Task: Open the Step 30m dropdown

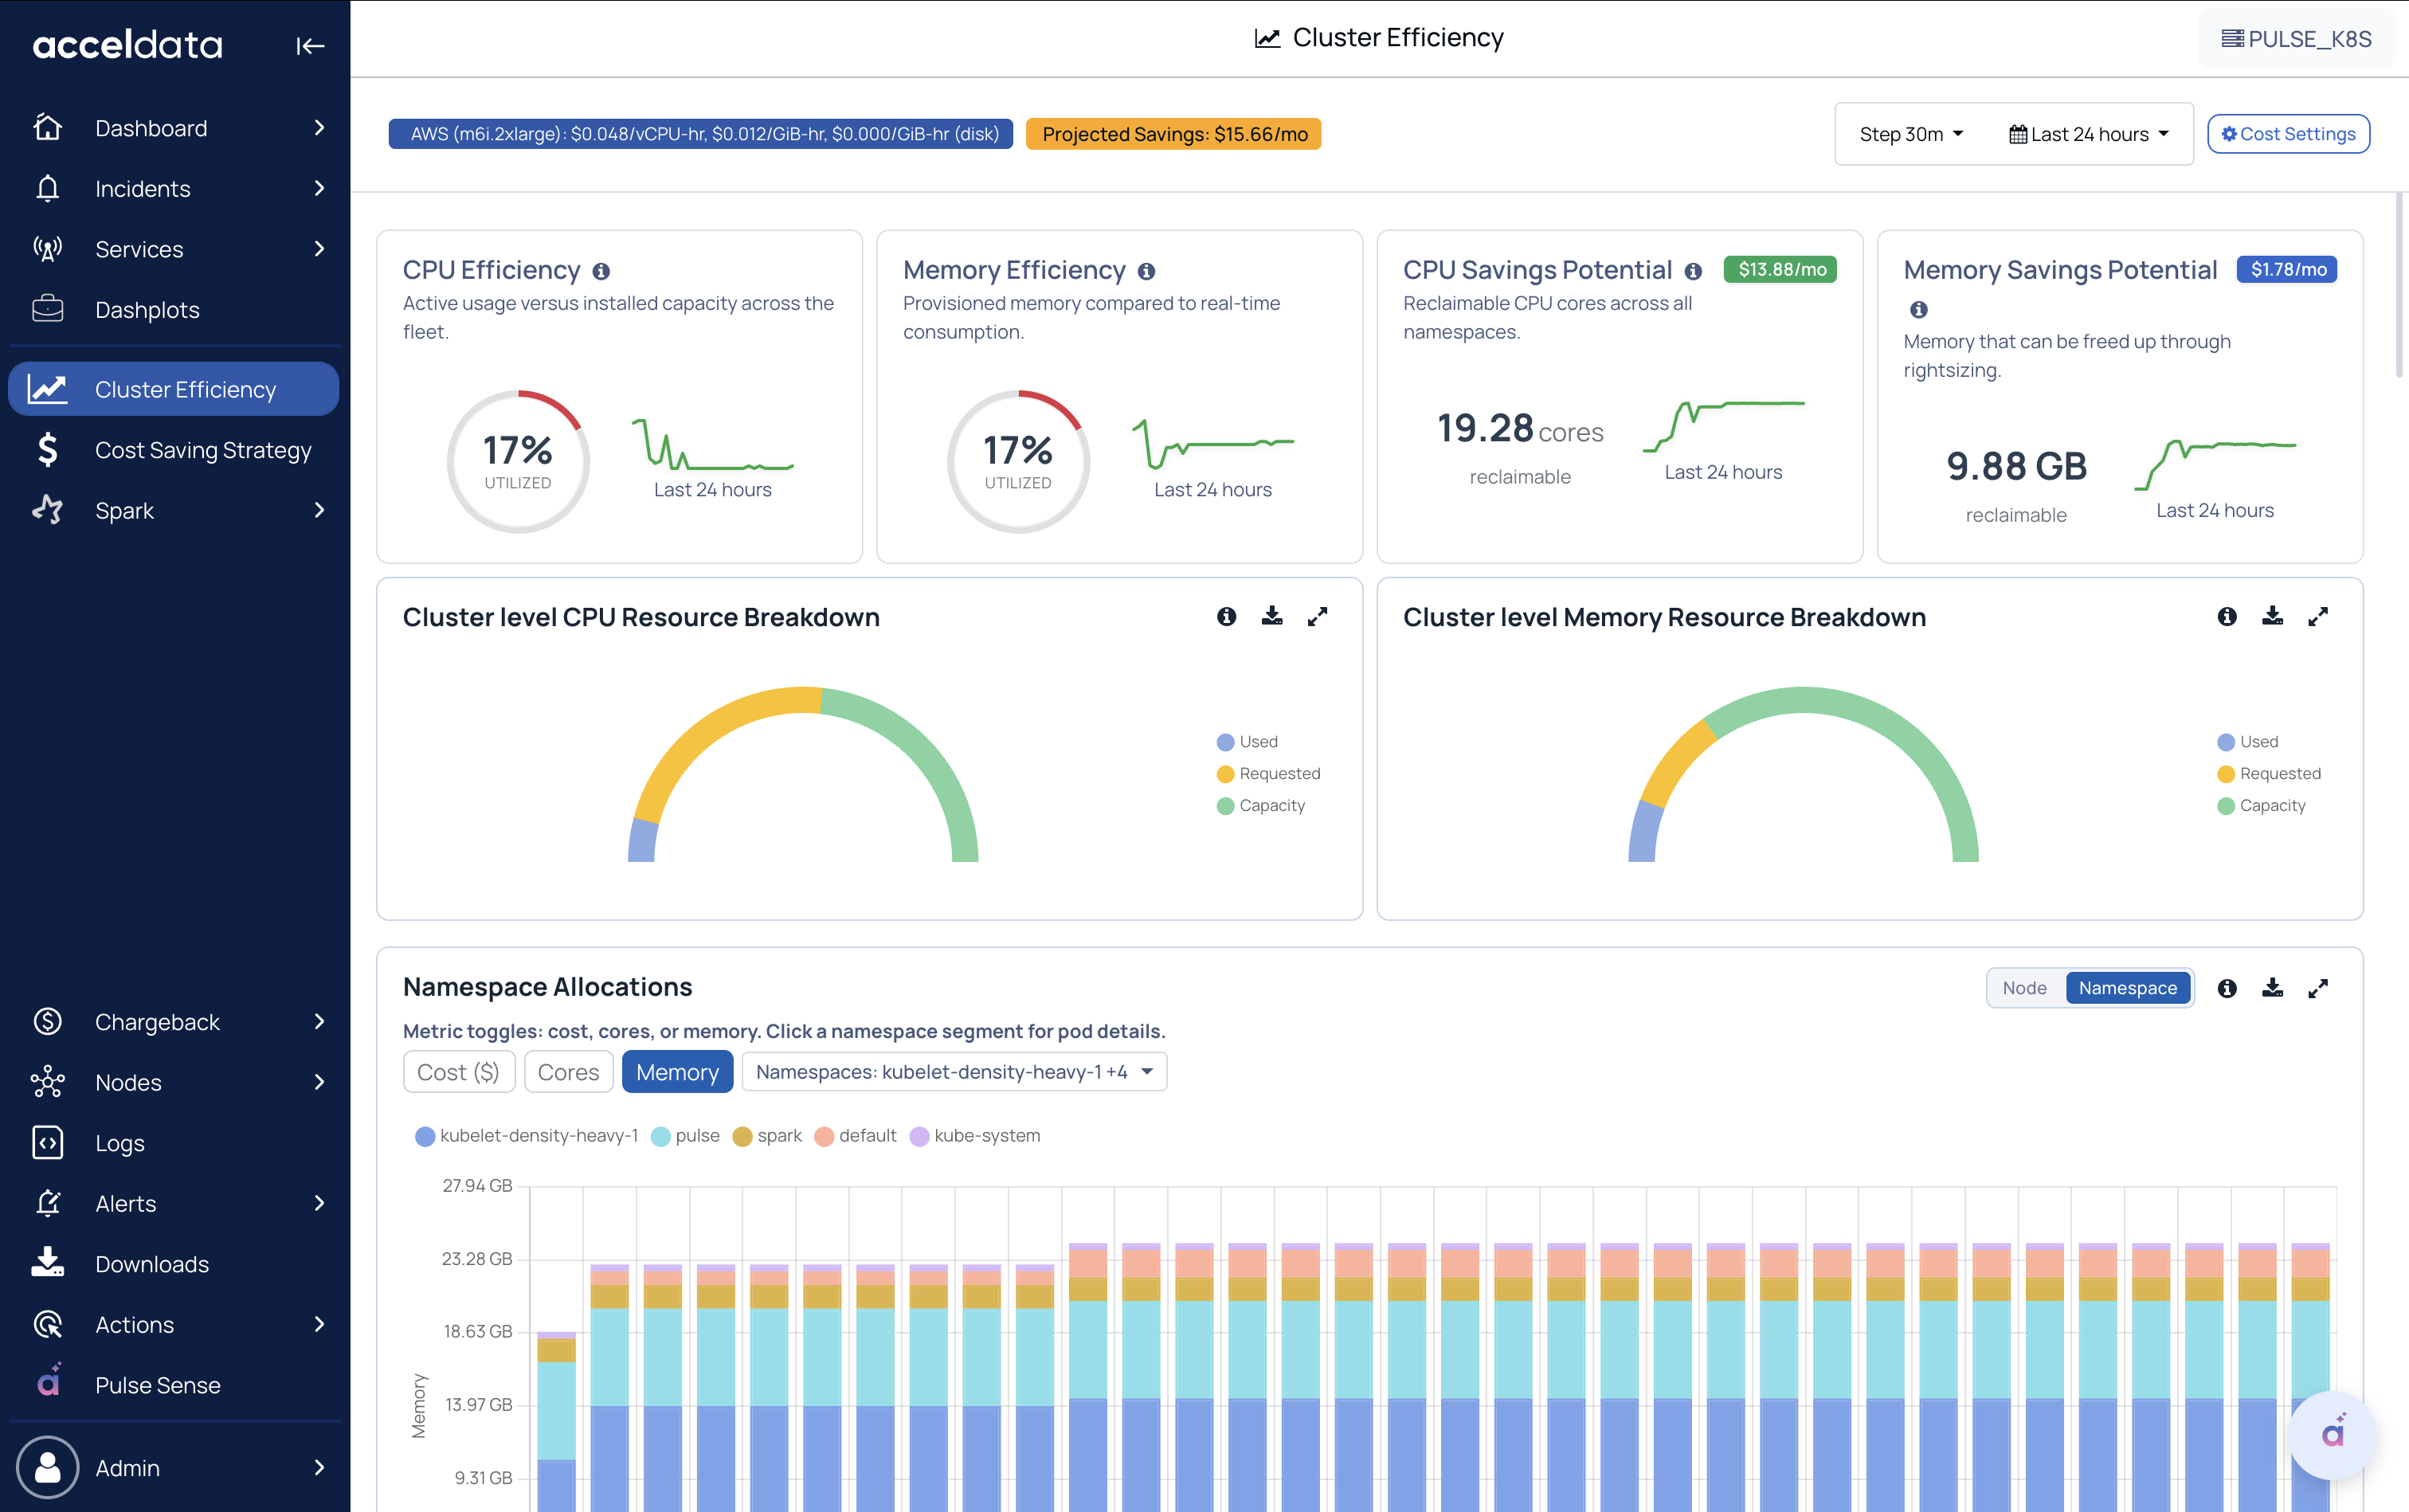Action: (x=1911, y=134)
